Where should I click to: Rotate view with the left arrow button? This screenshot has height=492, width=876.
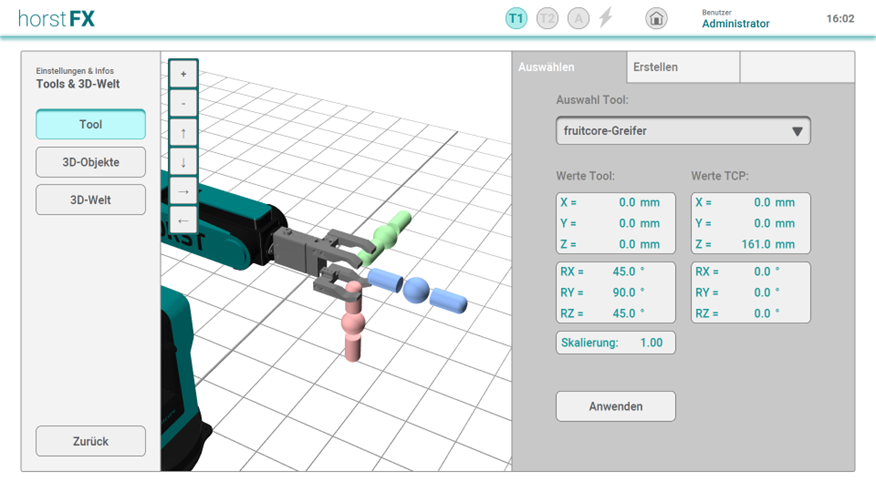[x=183, y=220]
